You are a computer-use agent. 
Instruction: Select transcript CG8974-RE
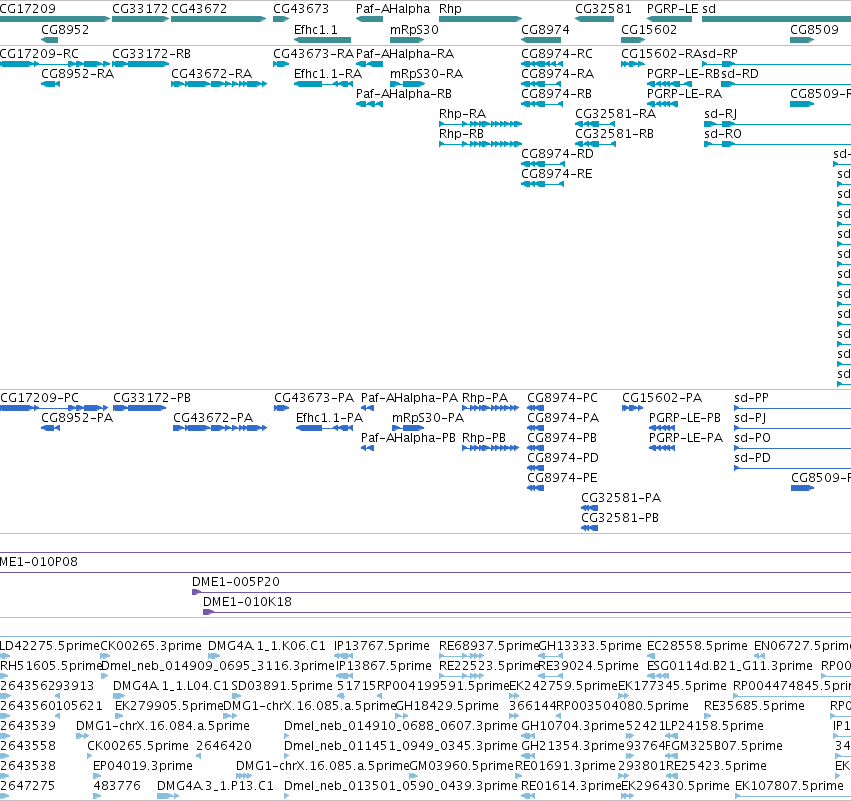(x=557, y=174)
